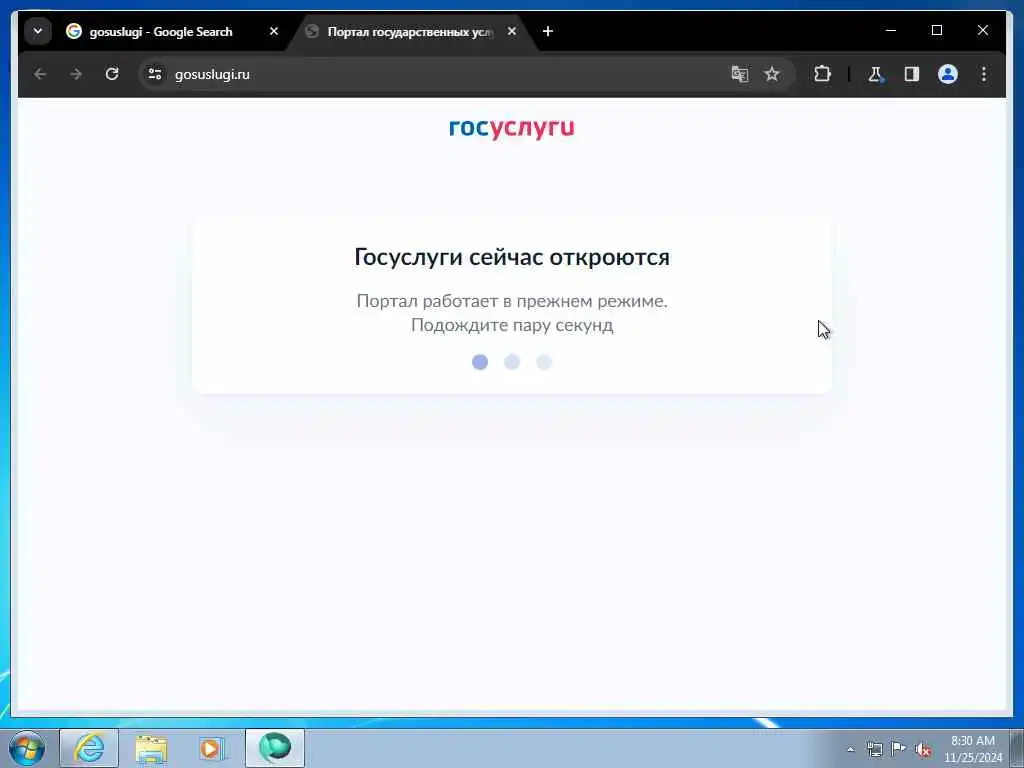This screenshot has height=768, width=1024.
Task: Bookmark this tab with the star icon
Action: coord(772,74)
